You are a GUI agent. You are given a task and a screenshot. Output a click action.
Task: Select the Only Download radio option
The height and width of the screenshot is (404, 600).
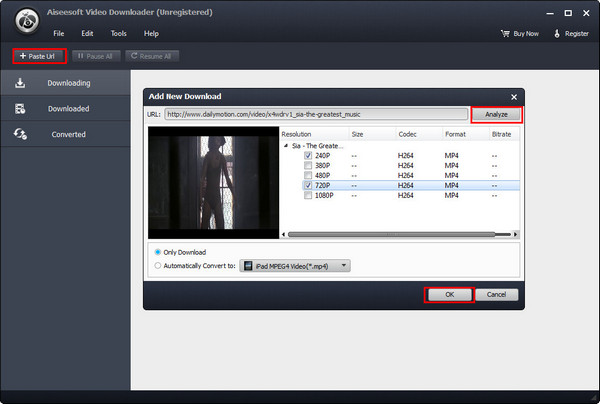point(157,251)
